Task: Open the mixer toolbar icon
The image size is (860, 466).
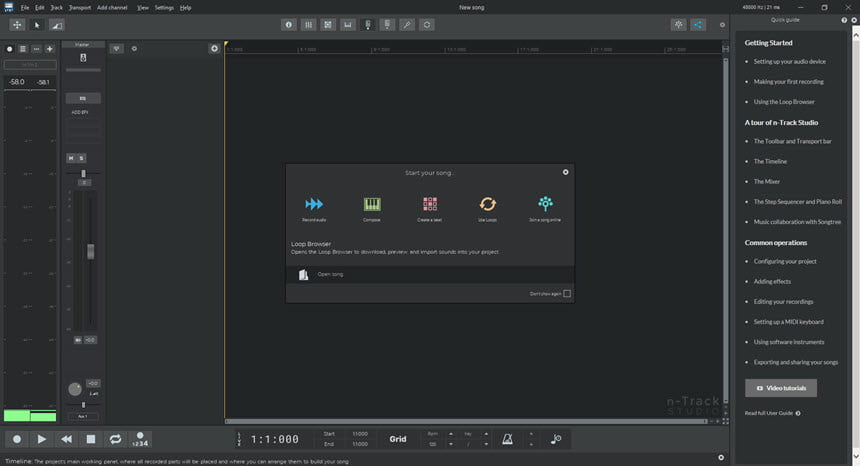Action: point(308,25)
